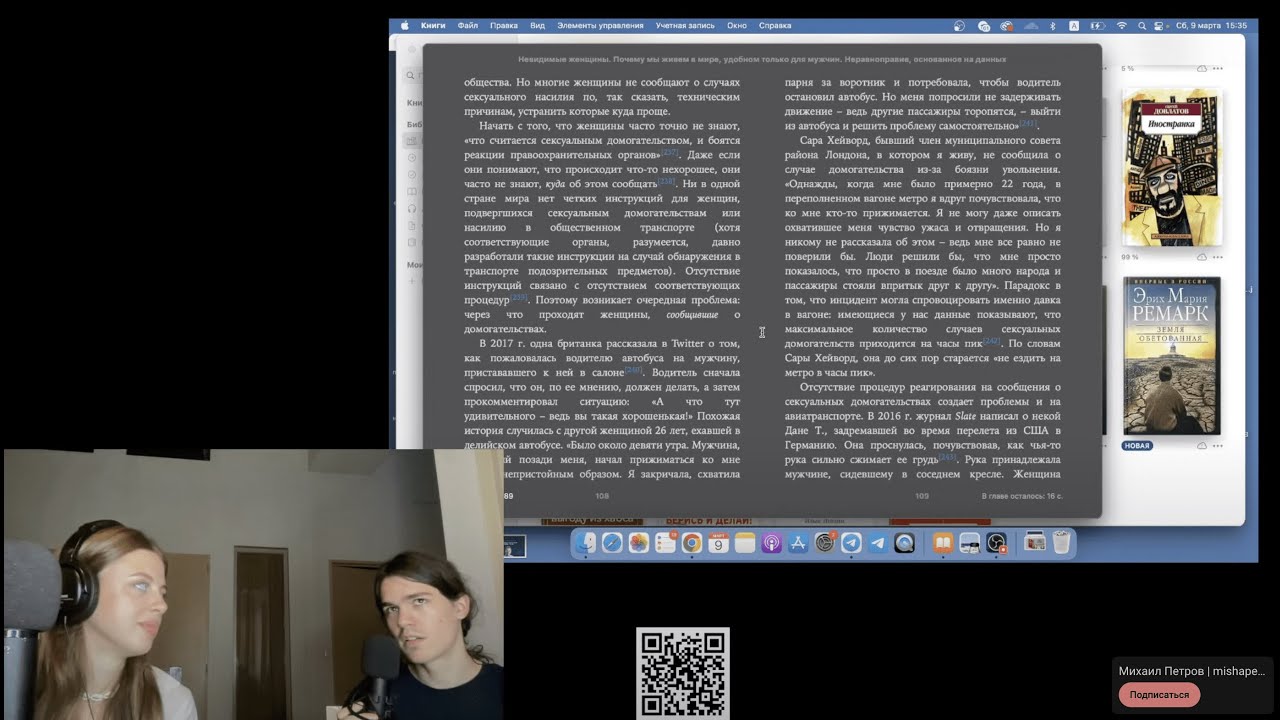Open Reminders app in Dock
This screenshot has width=1280, height=720.
coord(665,543)
